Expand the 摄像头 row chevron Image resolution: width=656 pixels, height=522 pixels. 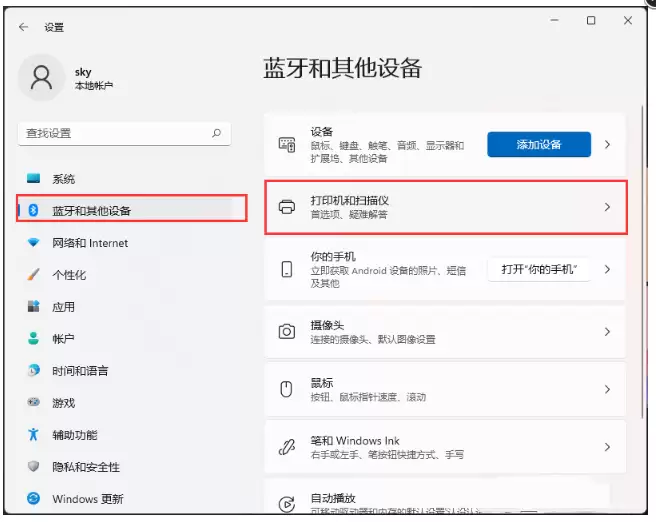click(607, 332)
